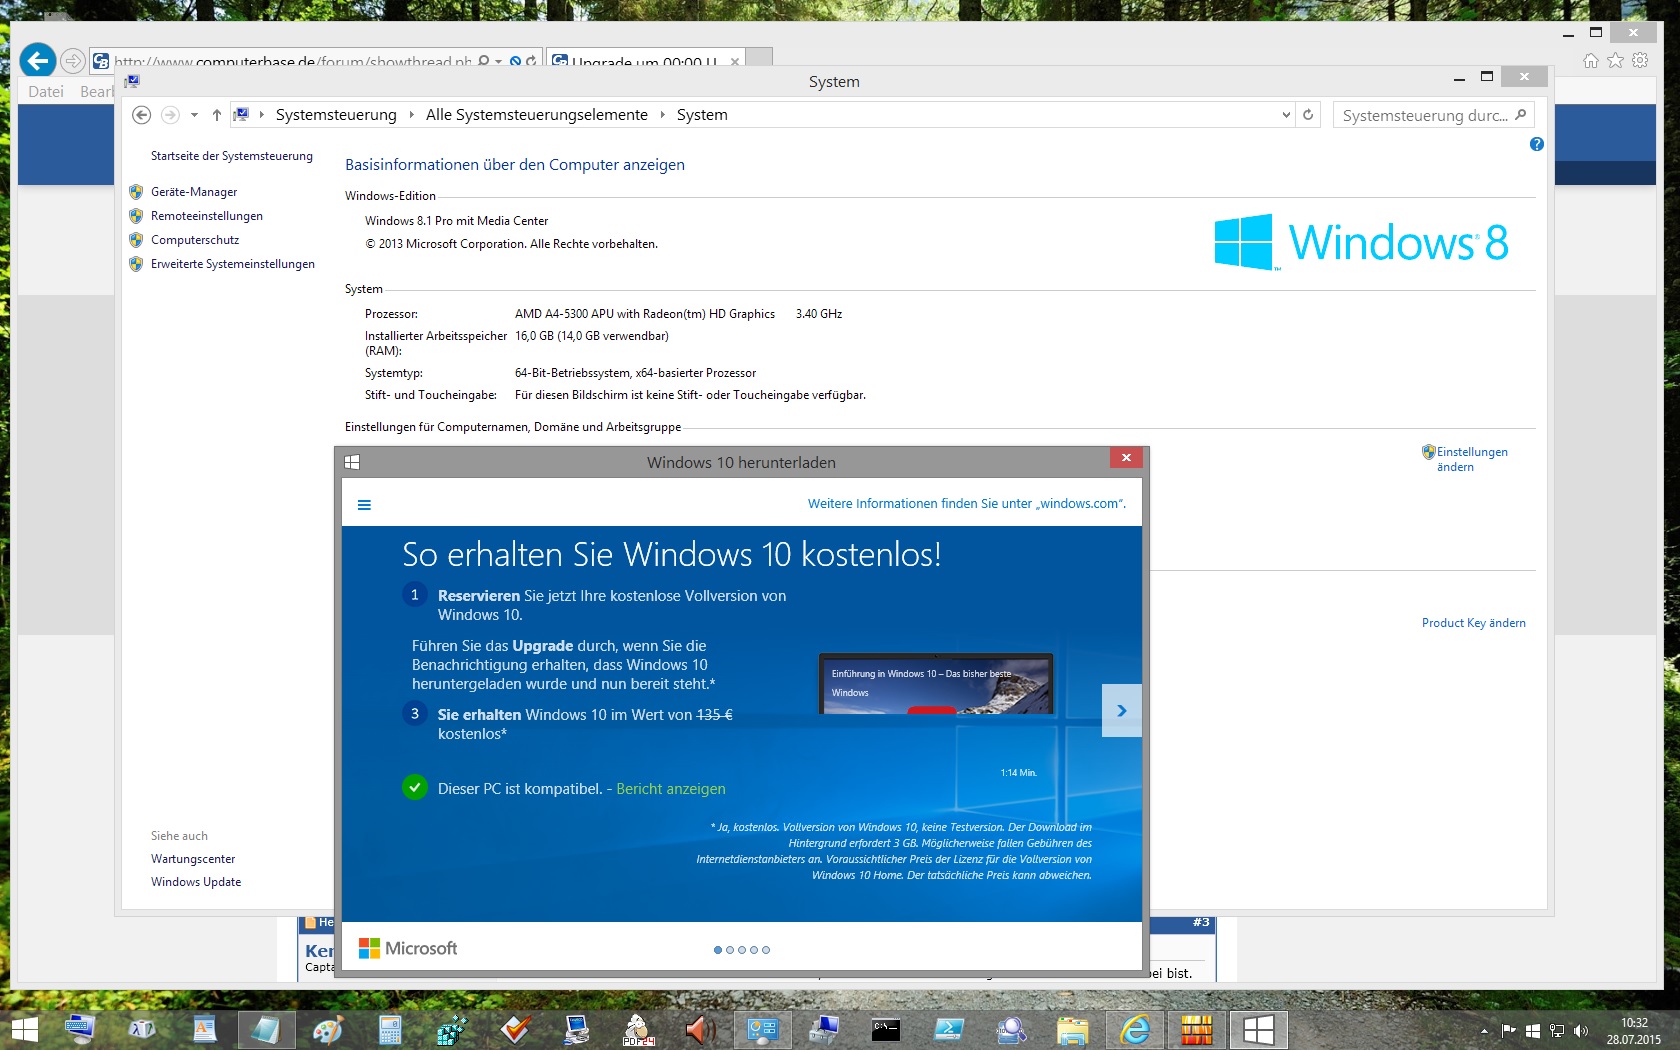Click the Internet Explorer back arrow button

click(x=38, y=61)
